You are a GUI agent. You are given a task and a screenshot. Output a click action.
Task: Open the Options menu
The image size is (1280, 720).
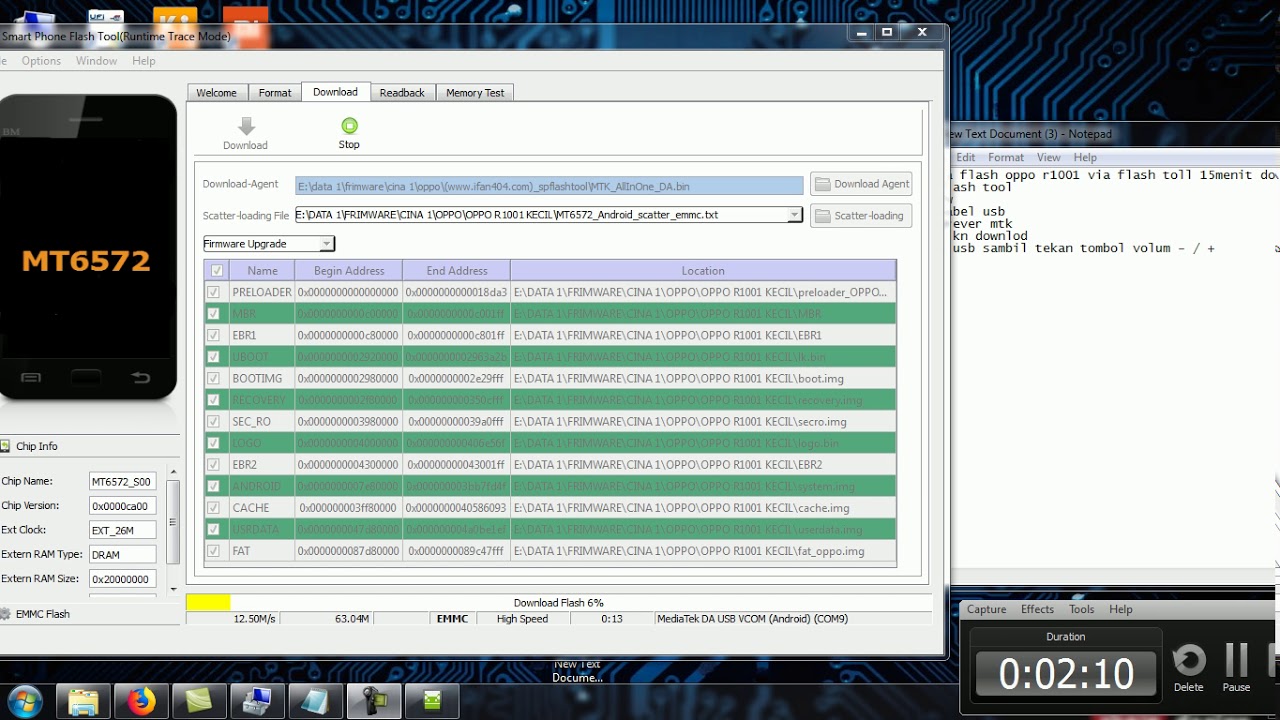(x=41, y=61)
